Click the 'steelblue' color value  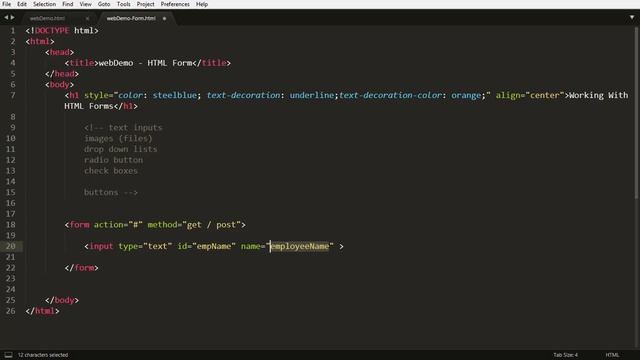(x=174, y=95)
